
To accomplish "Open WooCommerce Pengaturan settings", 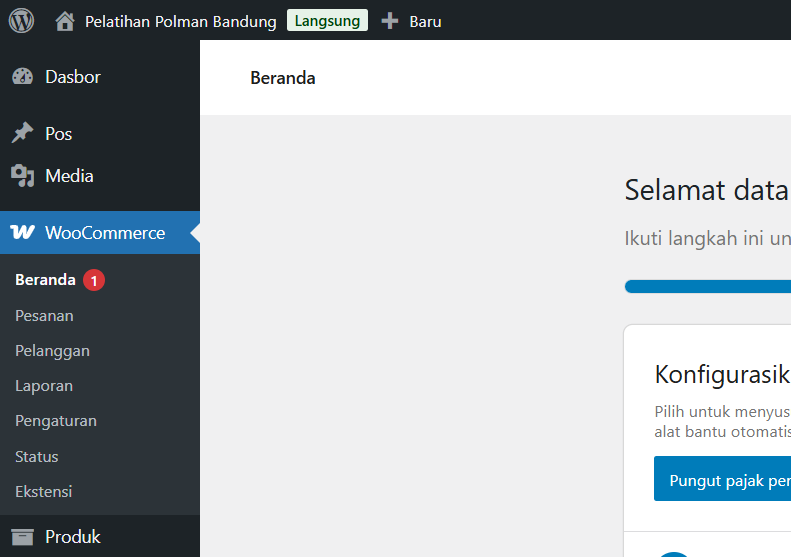I will 56,421.
